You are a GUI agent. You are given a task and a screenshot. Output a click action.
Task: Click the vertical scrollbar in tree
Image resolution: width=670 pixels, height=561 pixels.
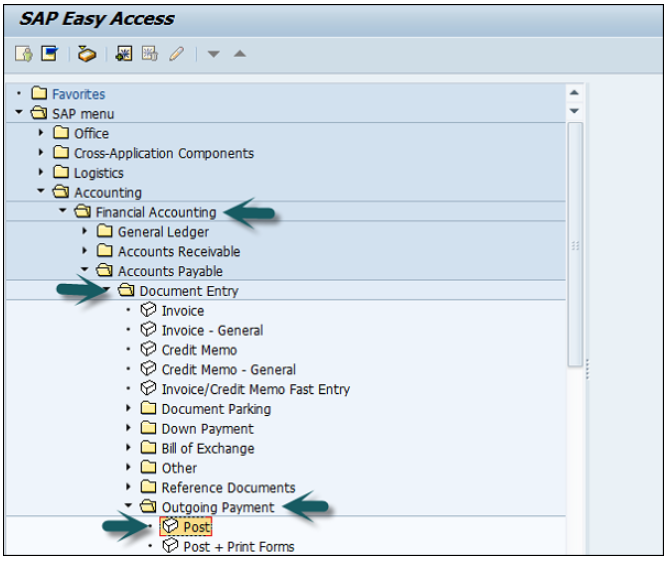pos(574,240)
